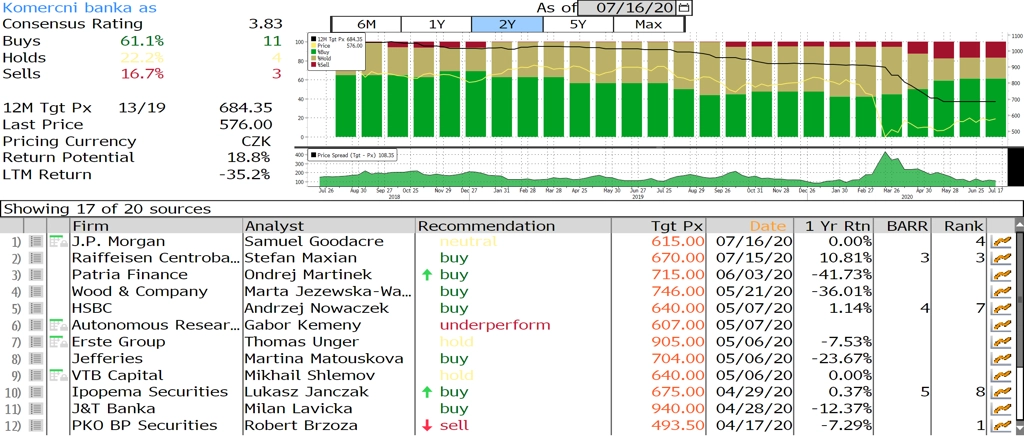Open the history chart icon for J.P. Morgan
Image resolution: width=1024 pixels, height=442 pixels.
tap(999, 242)
